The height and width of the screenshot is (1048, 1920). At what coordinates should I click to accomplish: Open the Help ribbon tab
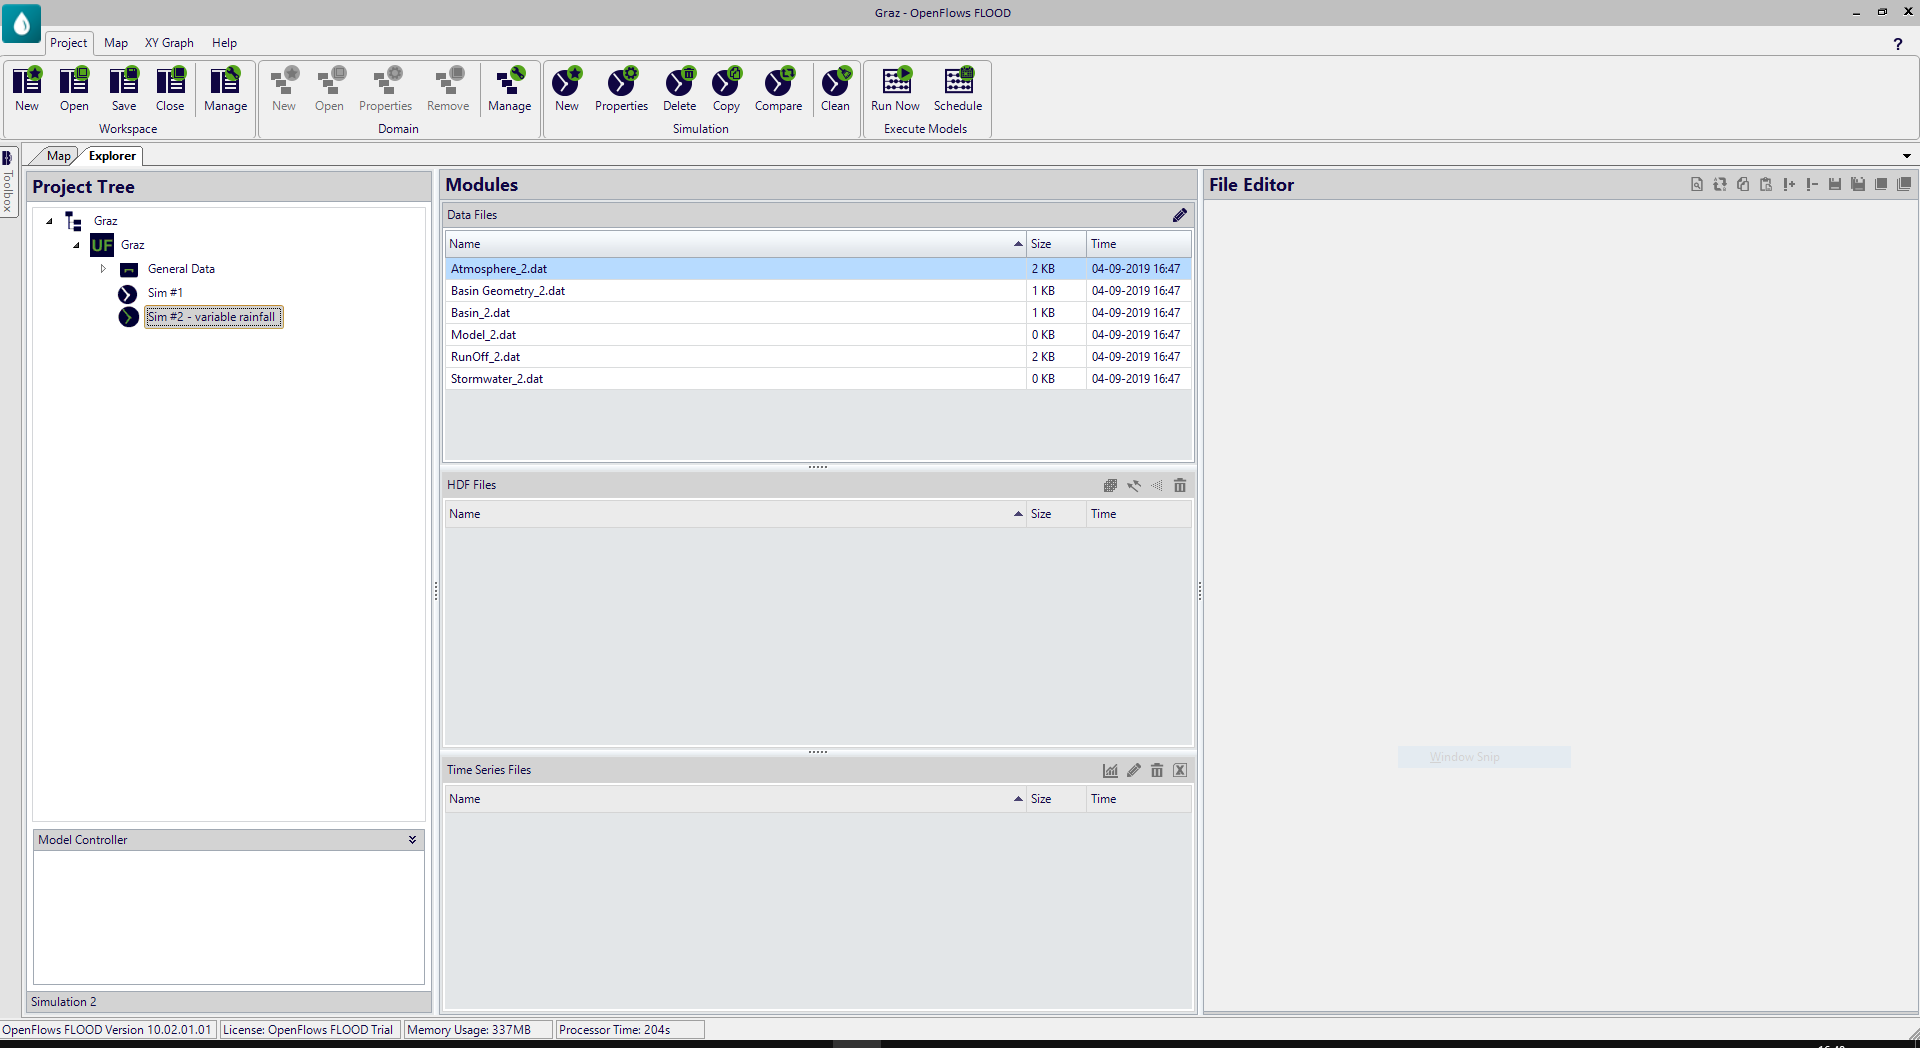(224, 43)
